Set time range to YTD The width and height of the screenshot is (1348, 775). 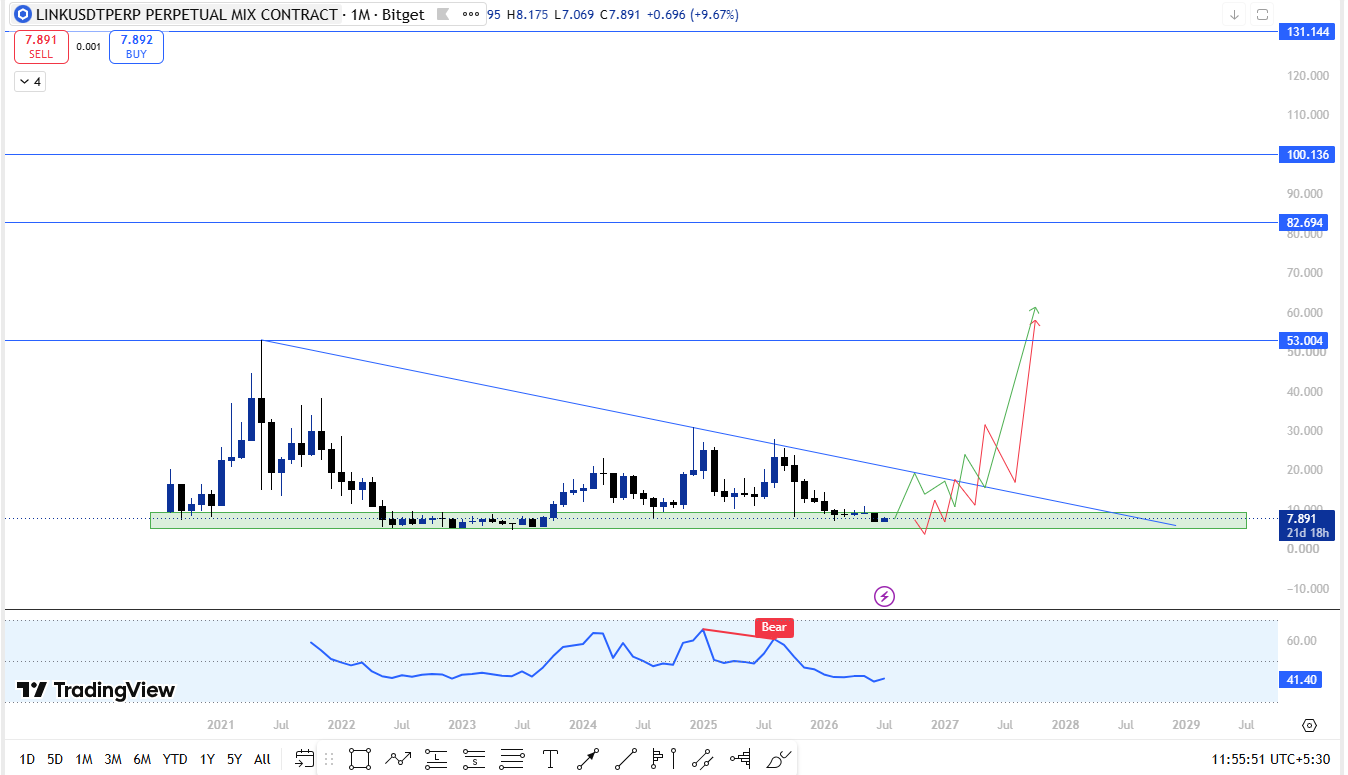point(175,759)
